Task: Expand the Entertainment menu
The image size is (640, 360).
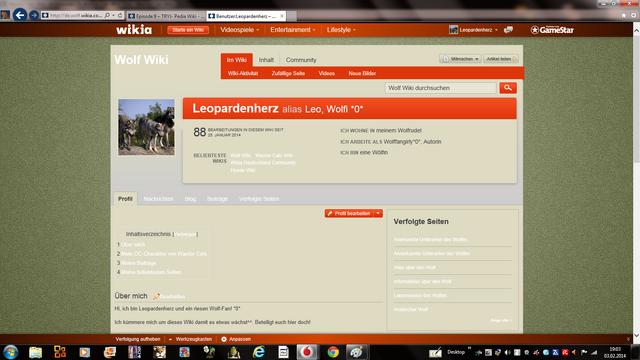Action: click(293, 30)
